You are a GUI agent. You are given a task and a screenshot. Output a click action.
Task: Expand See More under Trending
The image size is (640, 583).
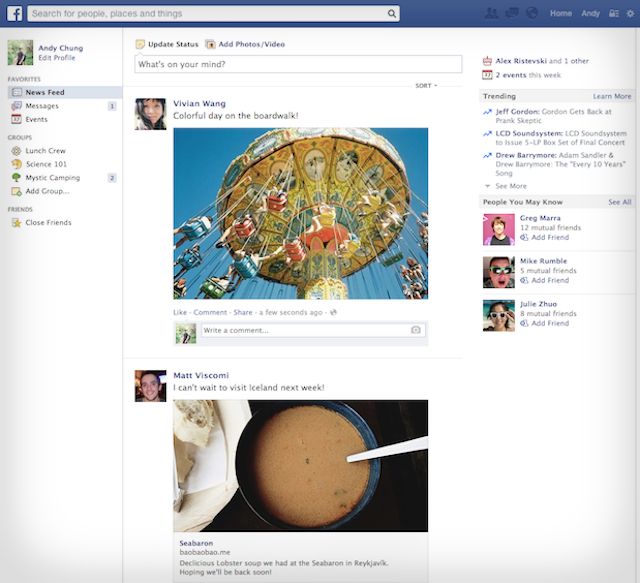[x=509, y=186]
